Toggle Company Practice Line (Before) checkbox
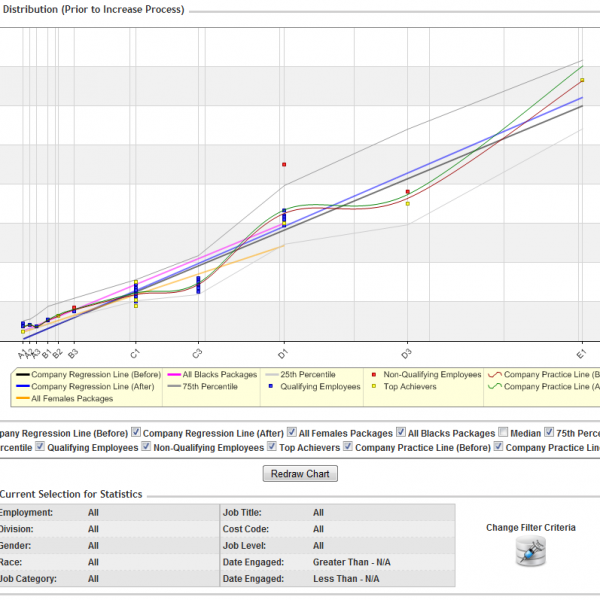 pos(347,446)
